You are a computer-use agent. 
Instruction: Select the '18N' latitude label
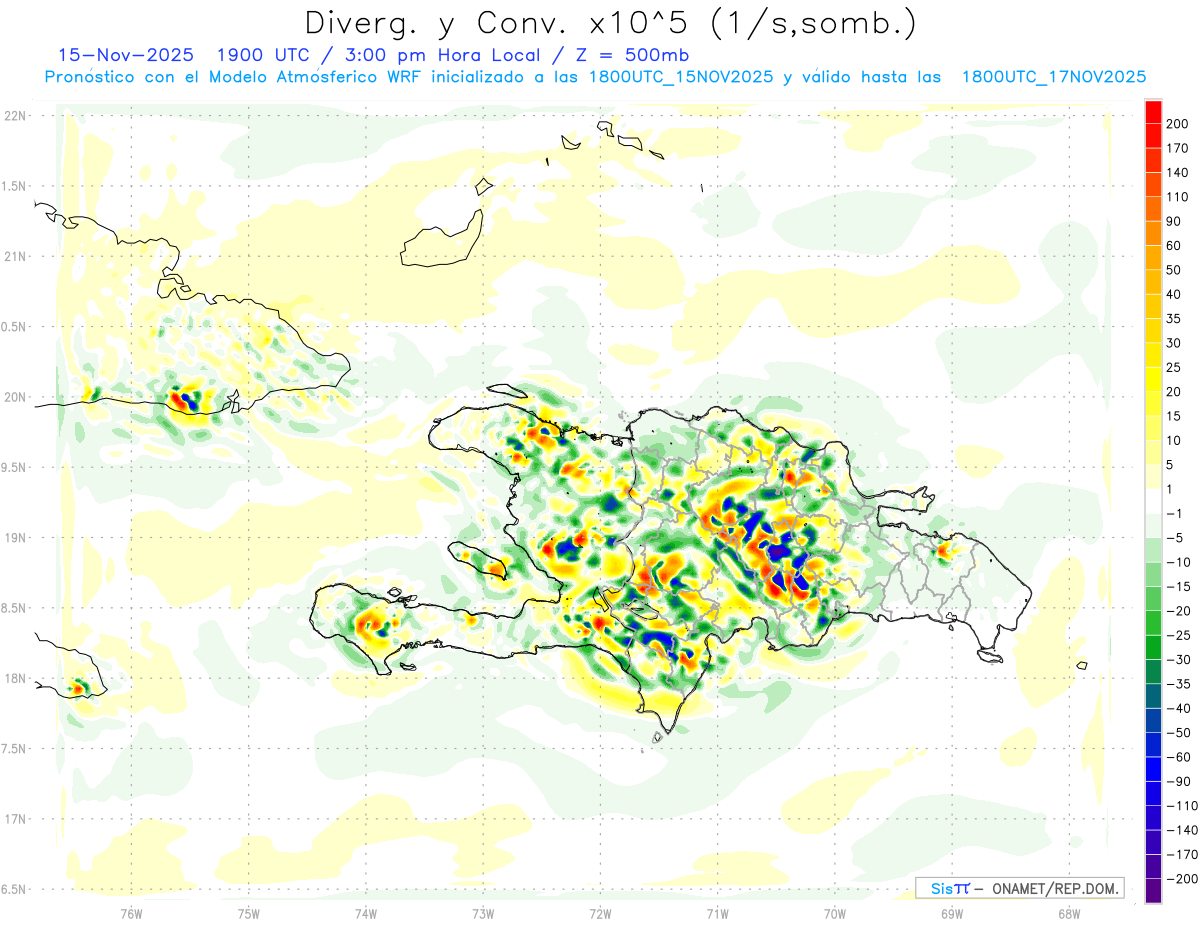[x=14, y=678]
